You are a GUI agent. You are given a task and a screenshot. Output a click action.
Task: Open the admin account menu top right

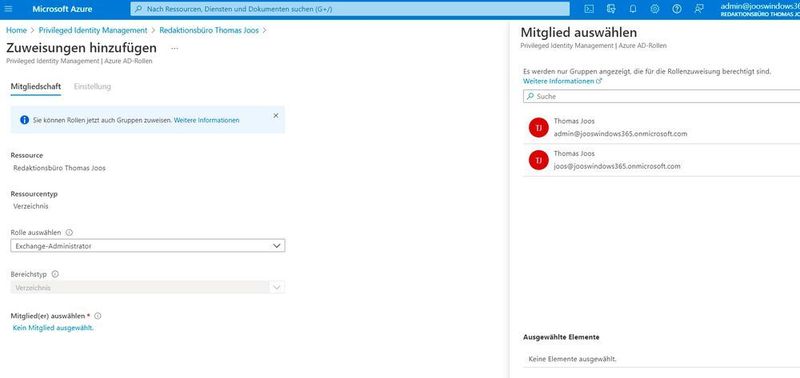click(x=760, y=9)
